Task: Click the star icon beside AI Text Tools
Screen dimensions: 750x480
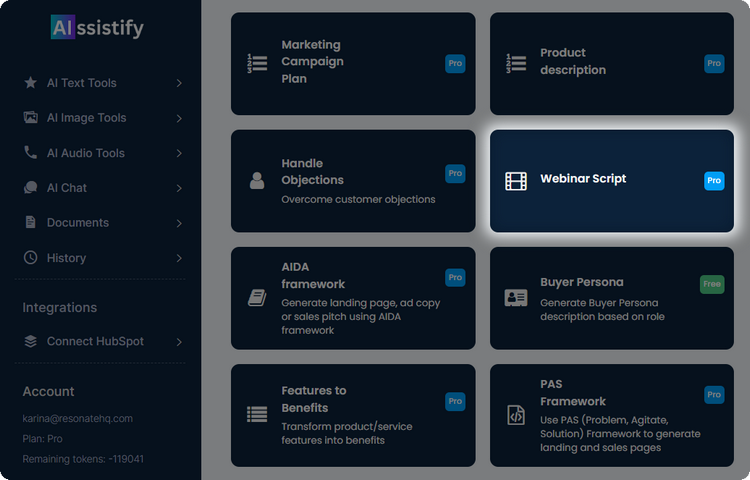Action: 30,83
